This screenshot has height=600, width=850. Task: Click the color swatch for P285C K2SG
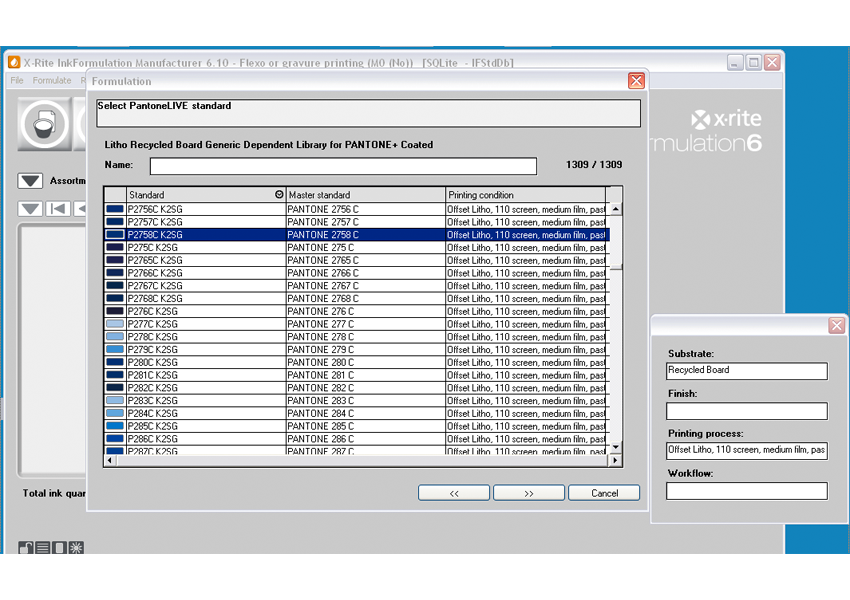pos(115,425)
